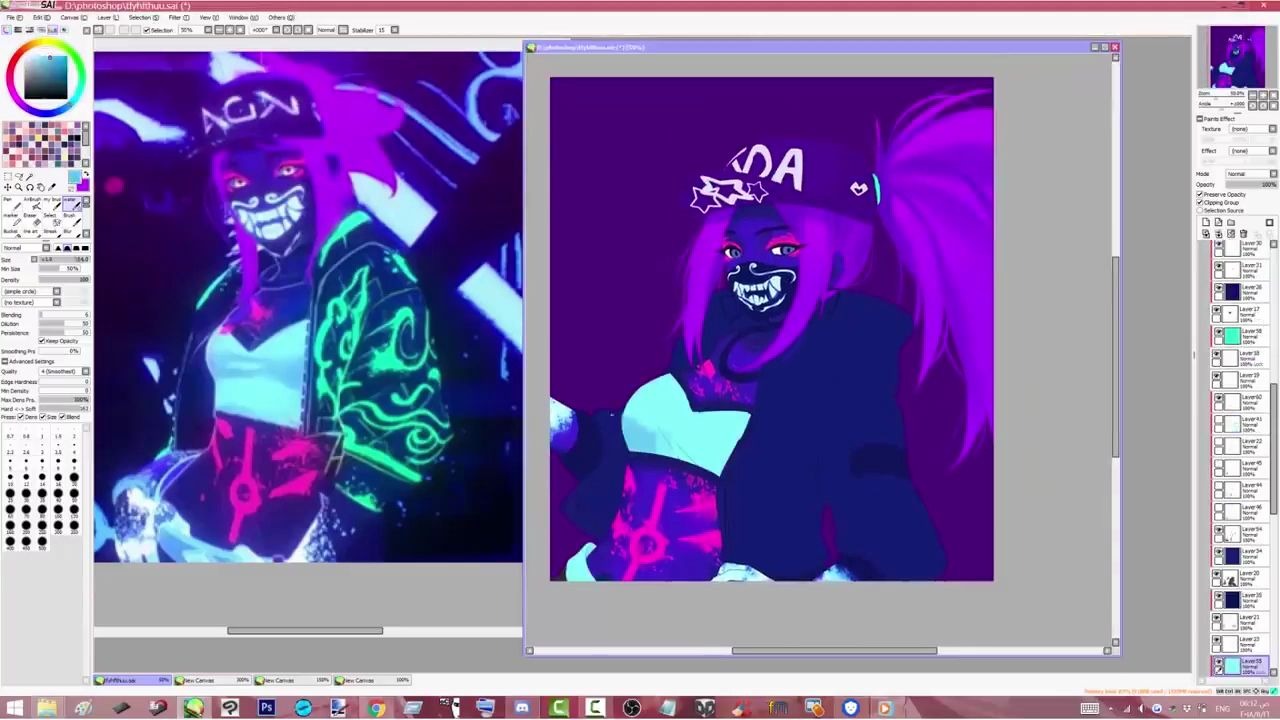
Task: Select the eyedropper color picker tool
Action: (x=52, y=187)
